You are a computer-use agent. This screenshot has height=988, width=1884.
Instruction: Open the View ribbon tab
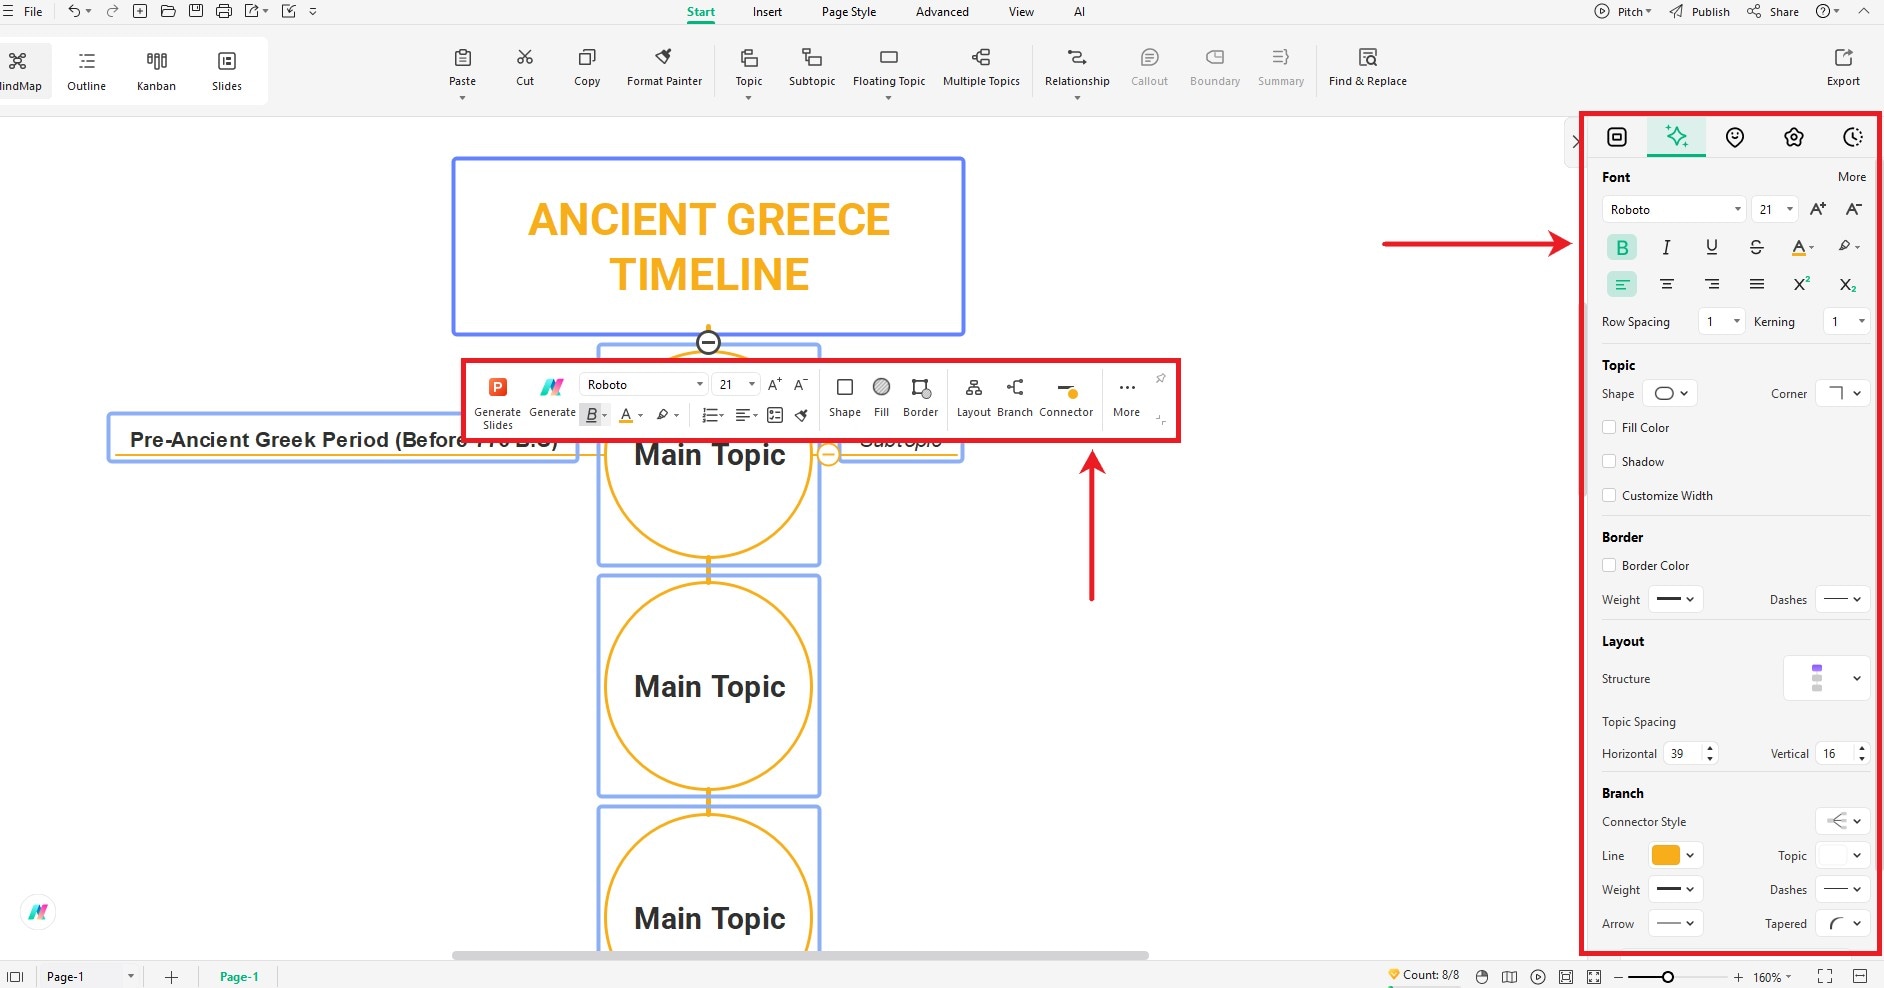1021,12
